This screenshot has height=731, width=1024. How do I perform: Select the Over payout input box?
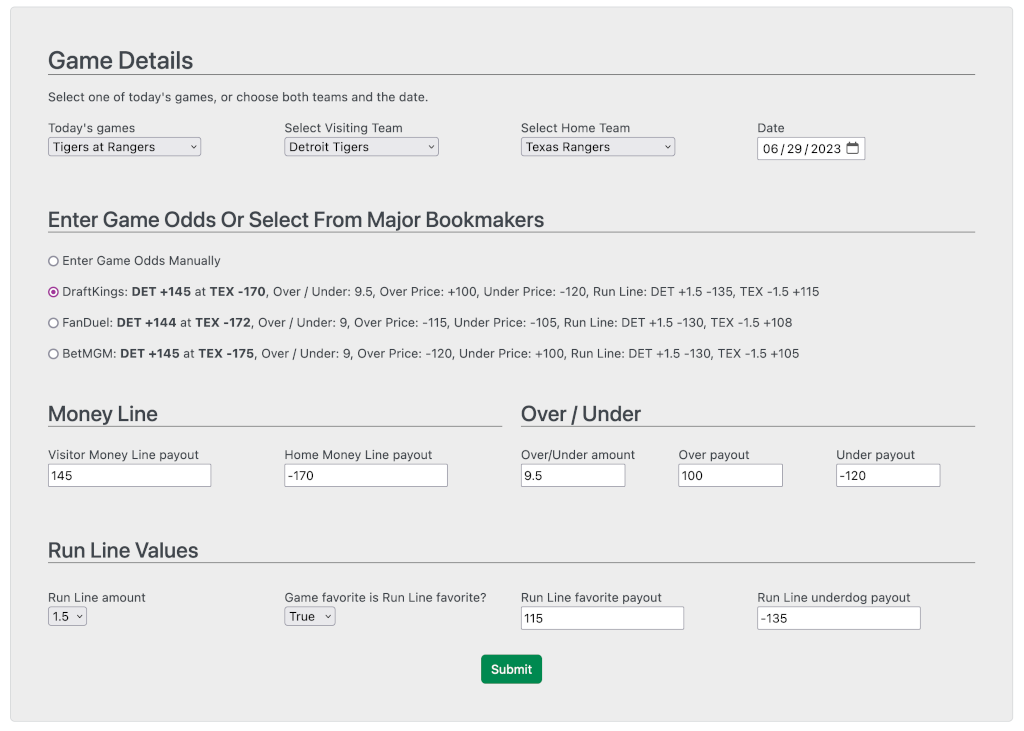(730, 474)
